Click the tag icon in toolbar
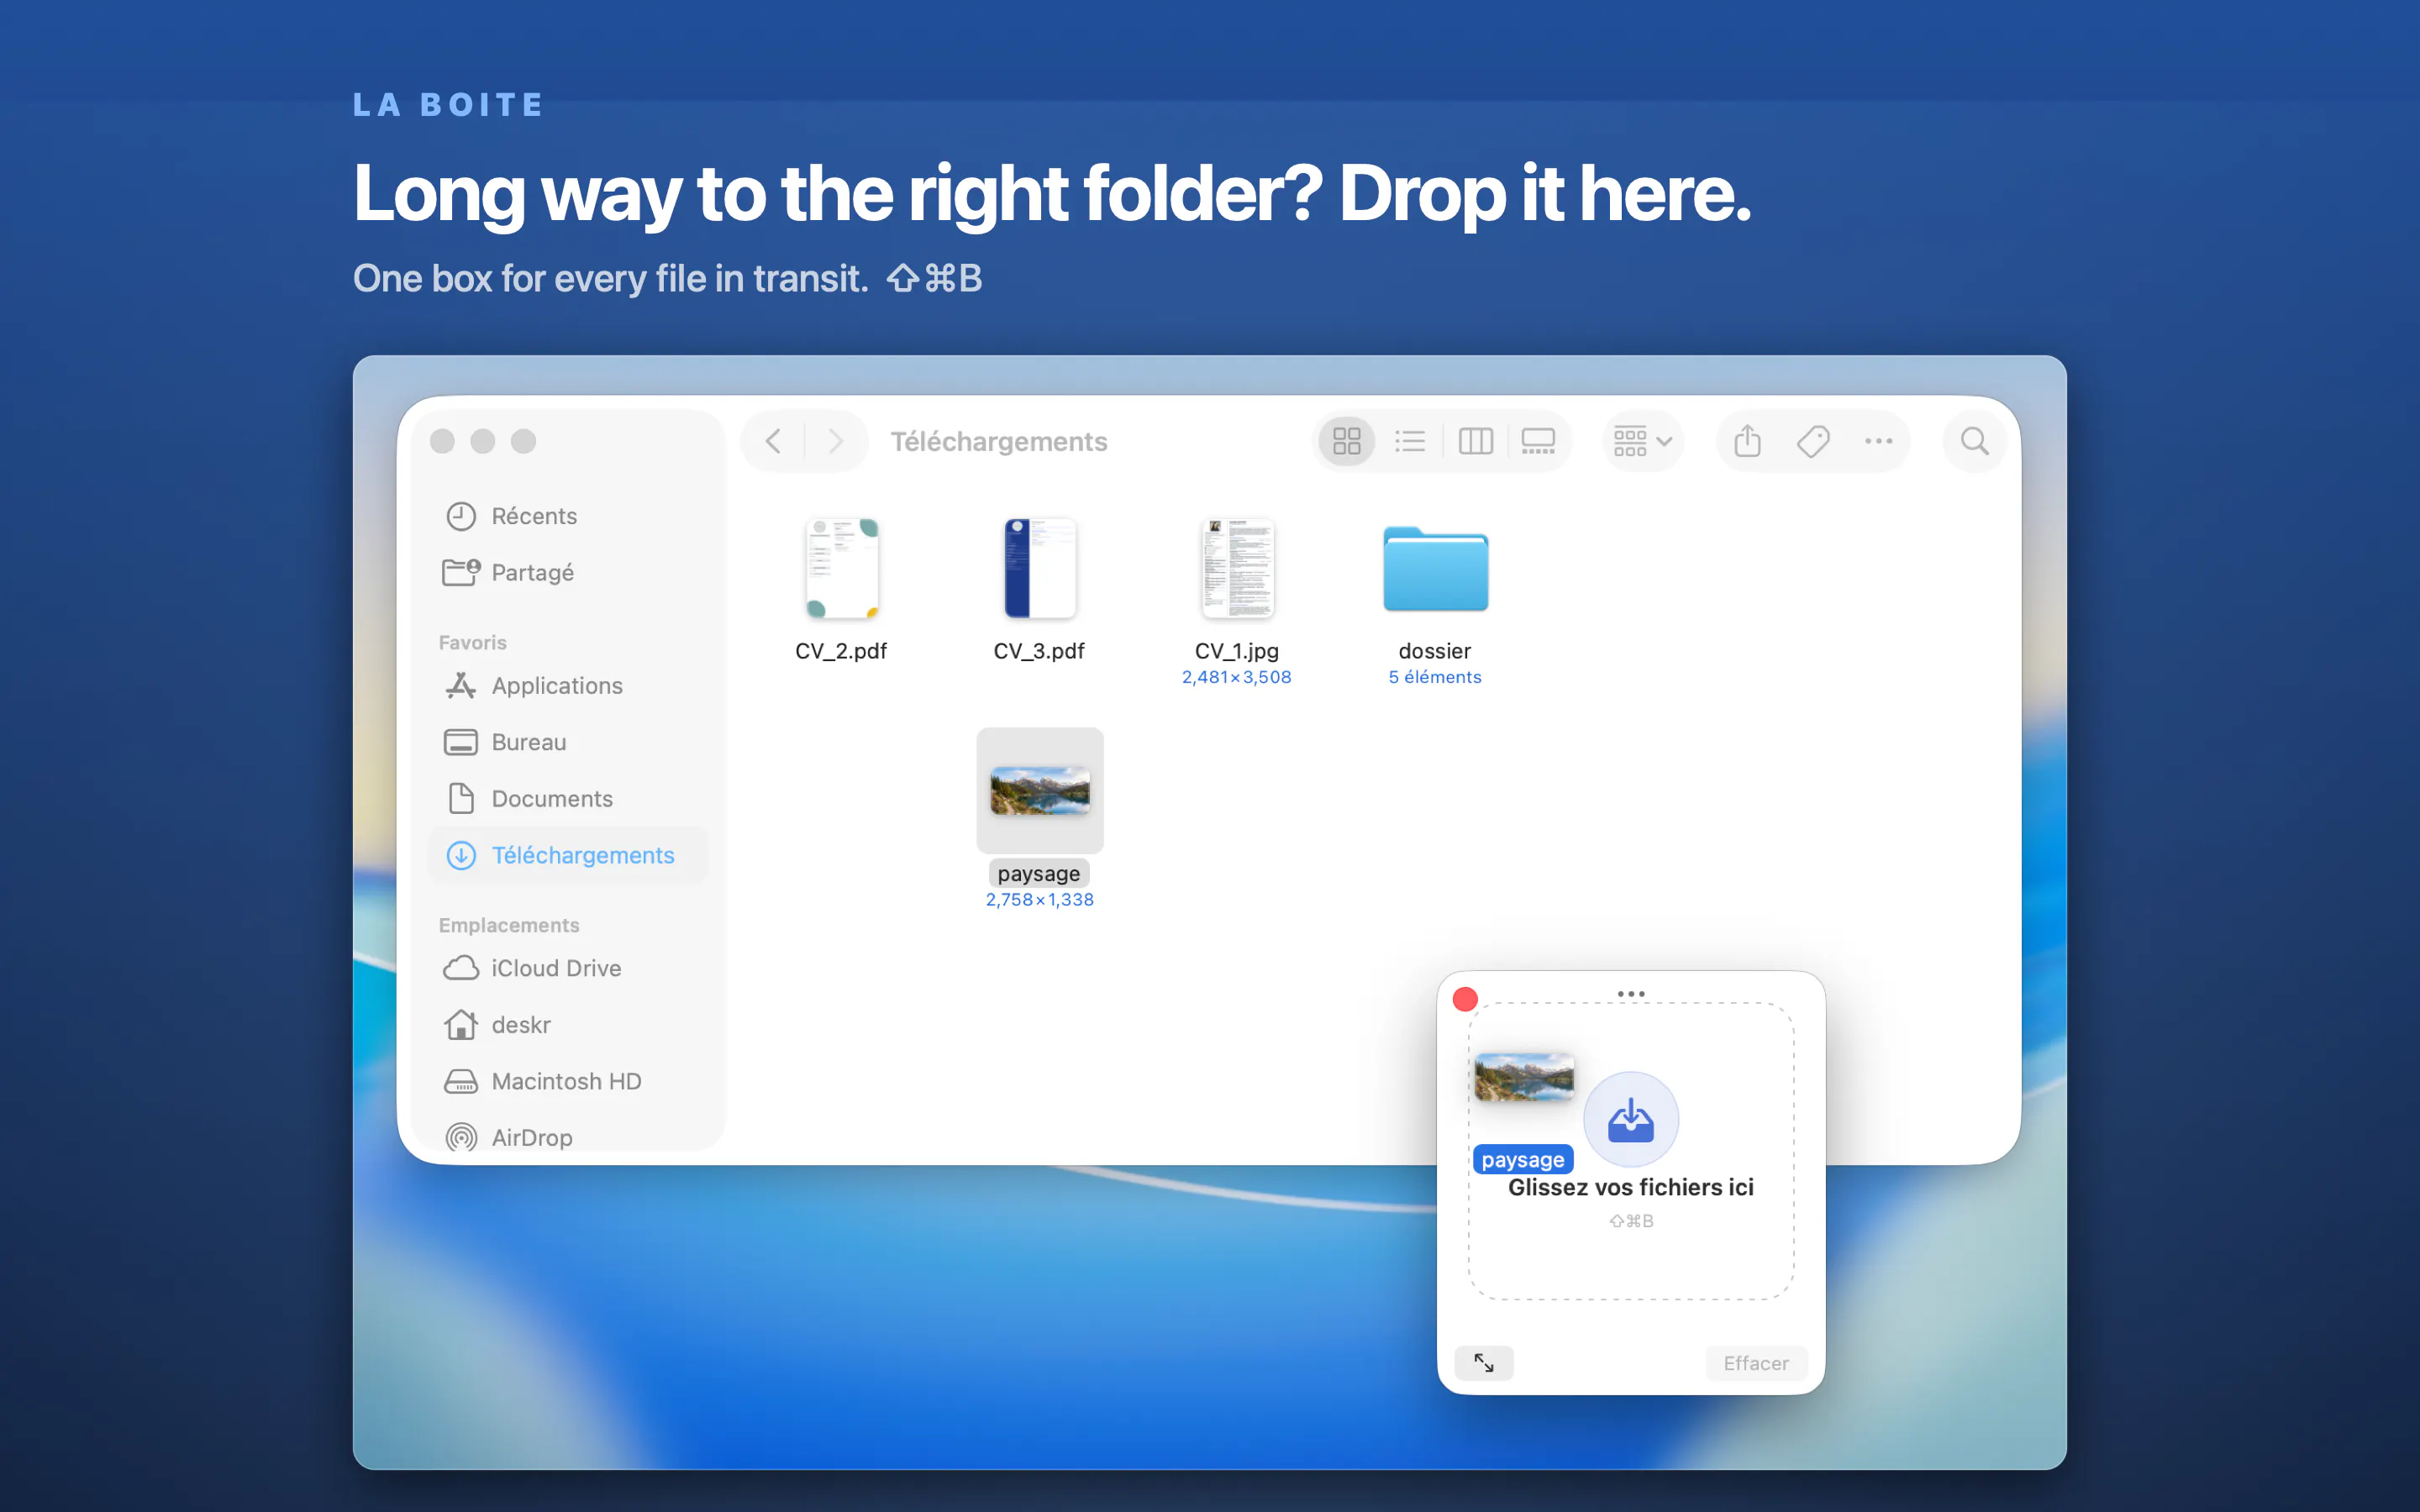 pyautogui.click(x=1813, y=441)
